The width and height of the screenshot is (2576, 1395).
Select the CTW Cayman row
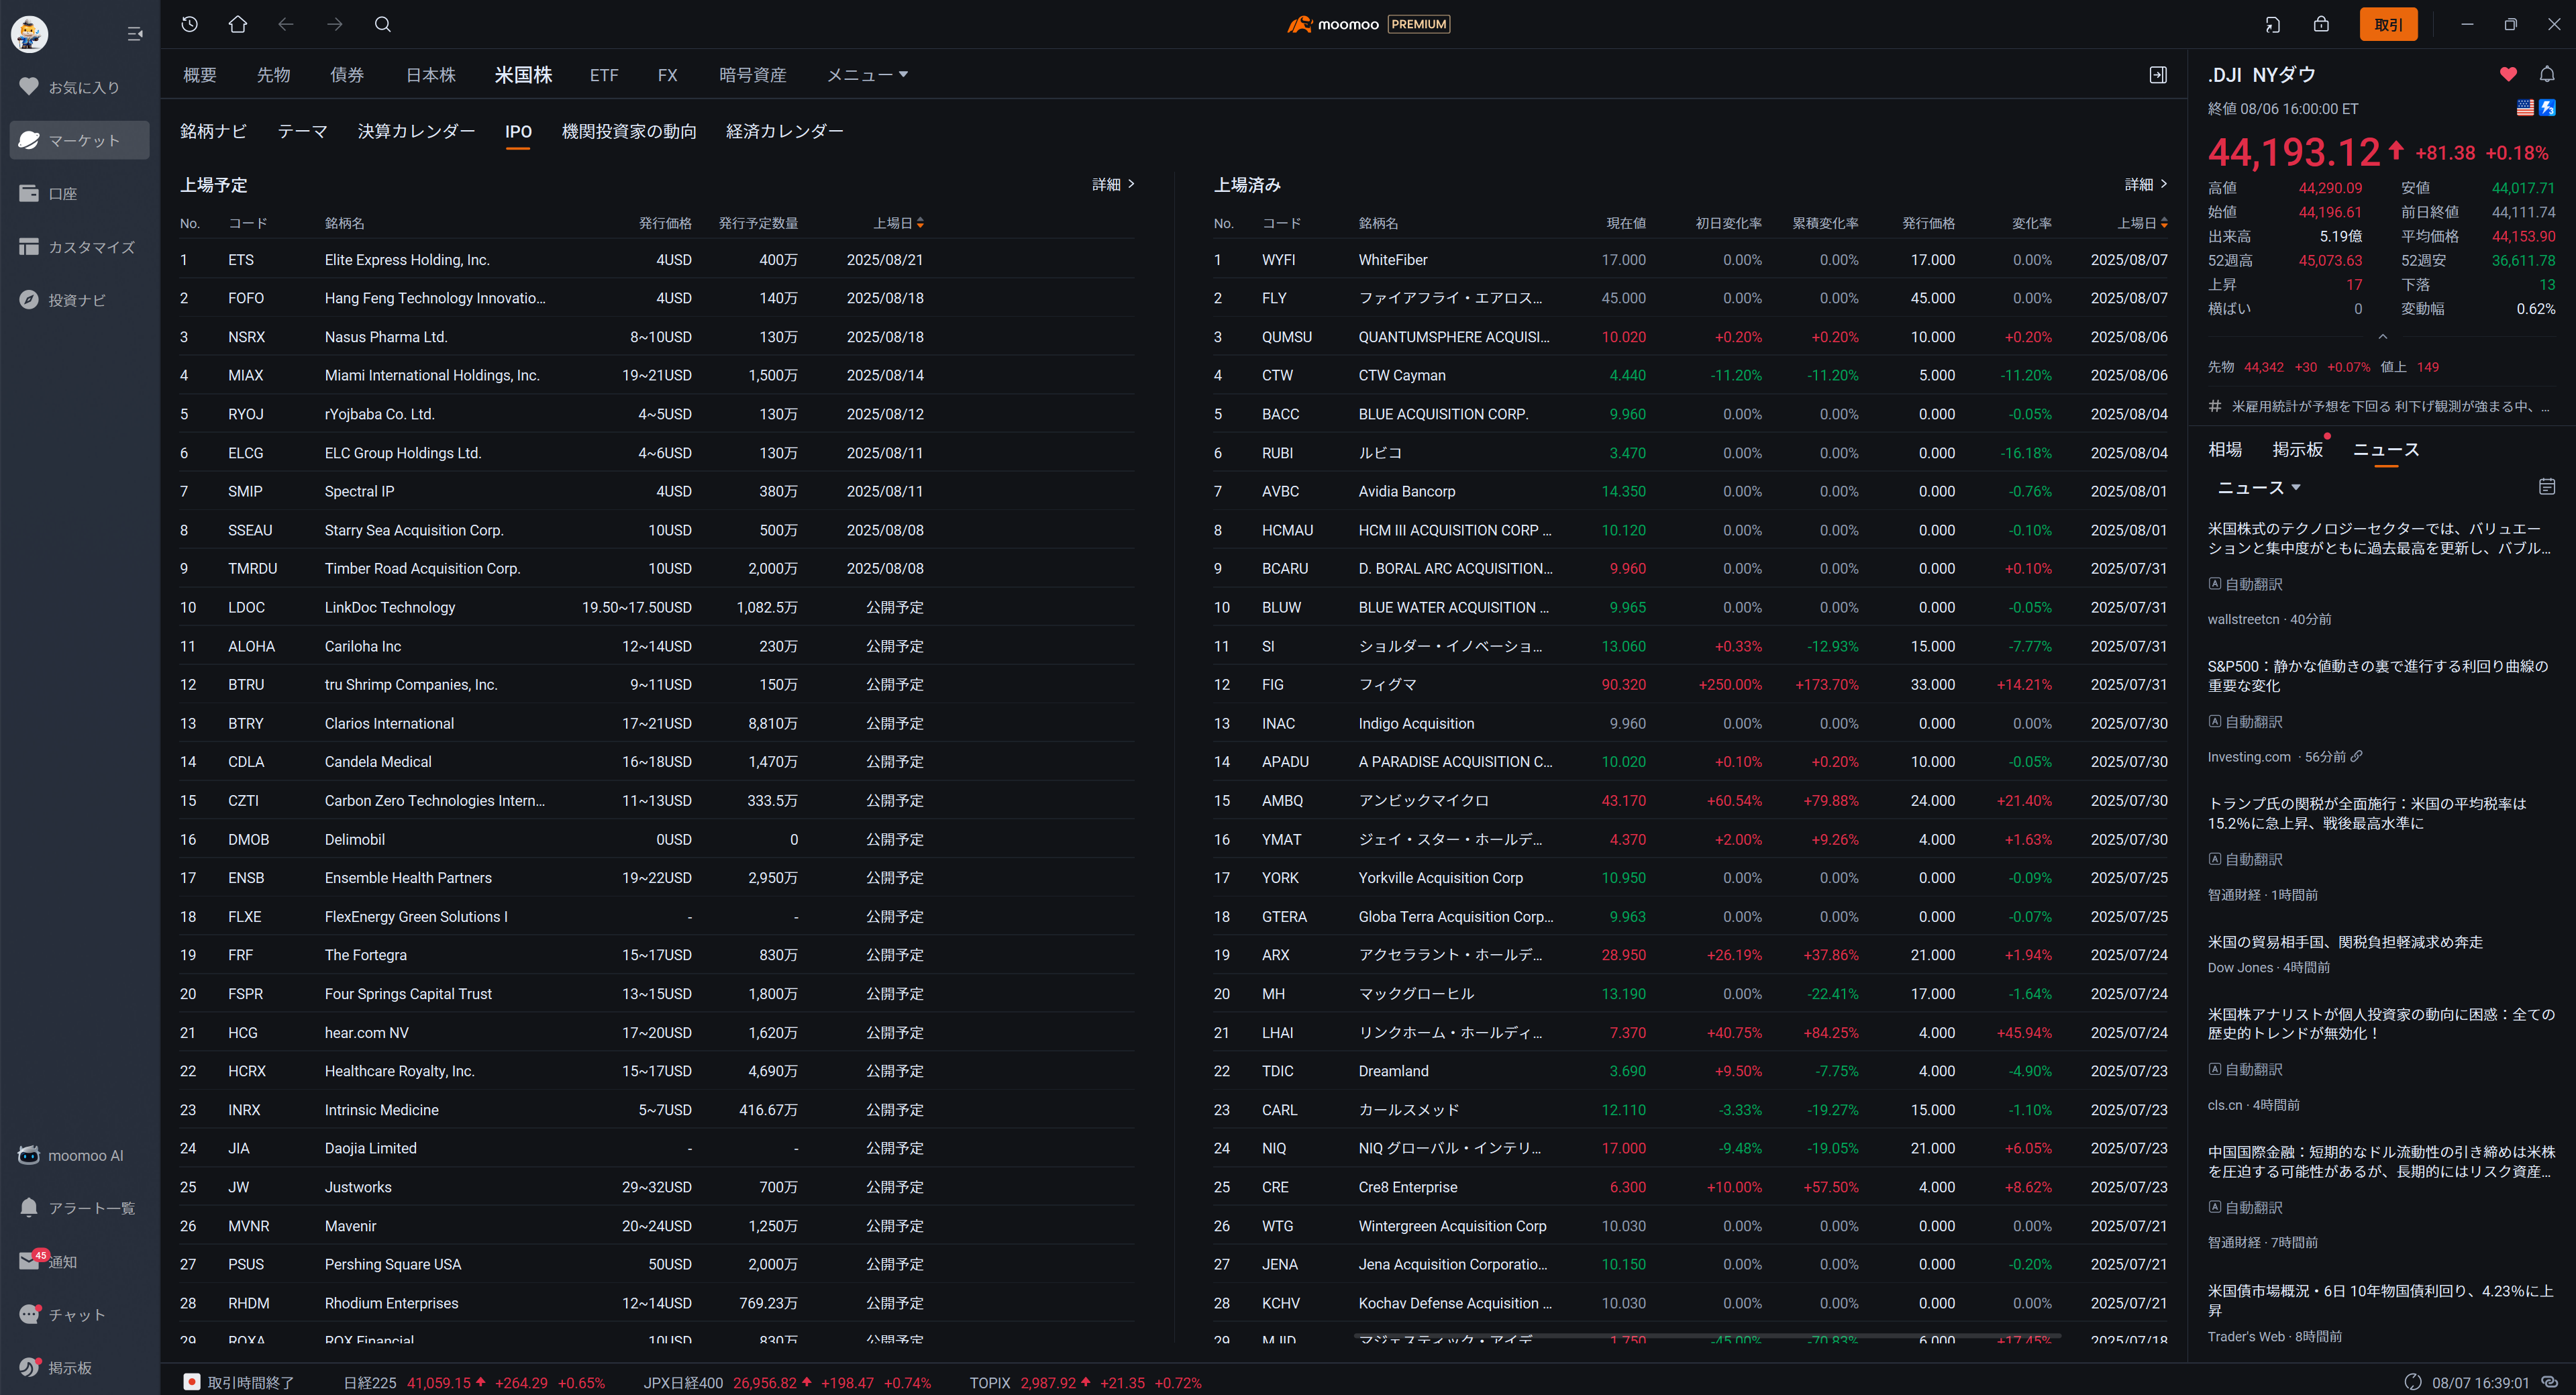click(1691, 375)
